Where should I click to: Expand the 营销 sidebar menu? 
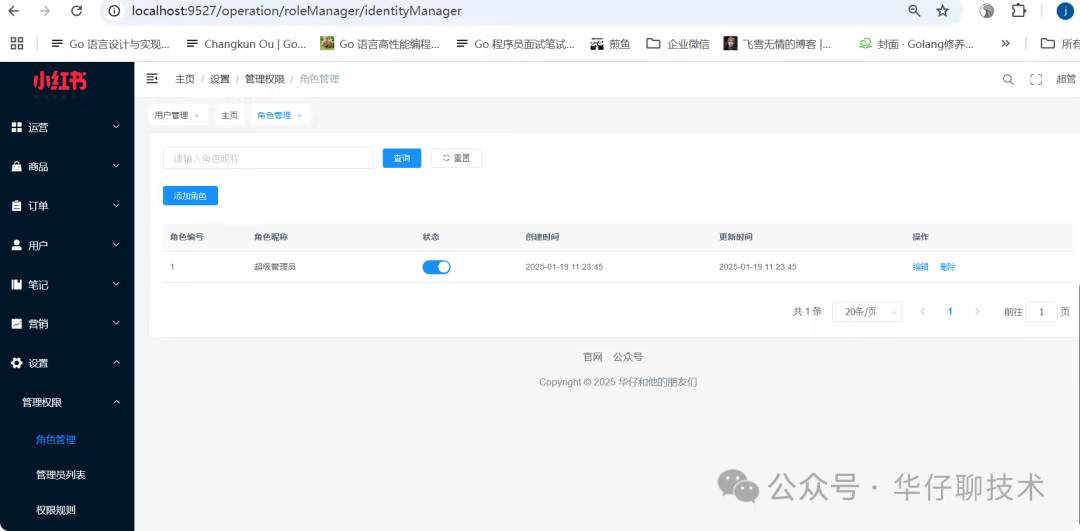67,324
